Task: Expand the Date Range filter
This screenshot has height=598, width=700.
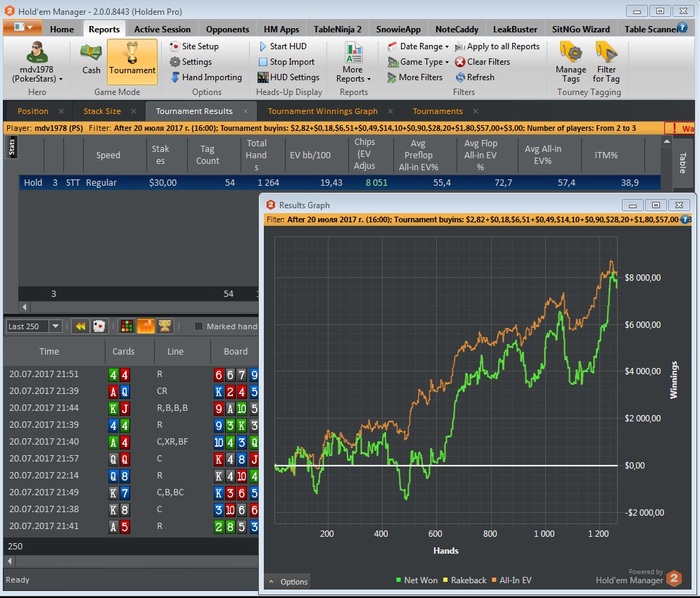Action: 418,46
